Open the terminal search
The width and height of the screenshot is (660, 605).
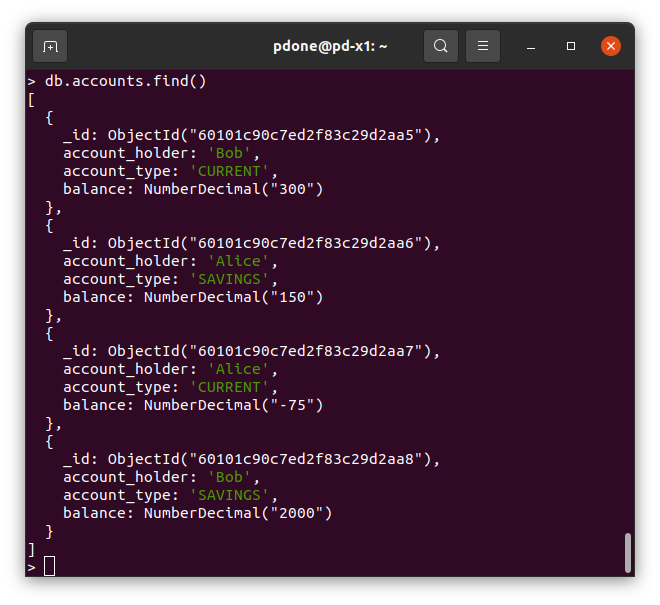pos(441,46)
